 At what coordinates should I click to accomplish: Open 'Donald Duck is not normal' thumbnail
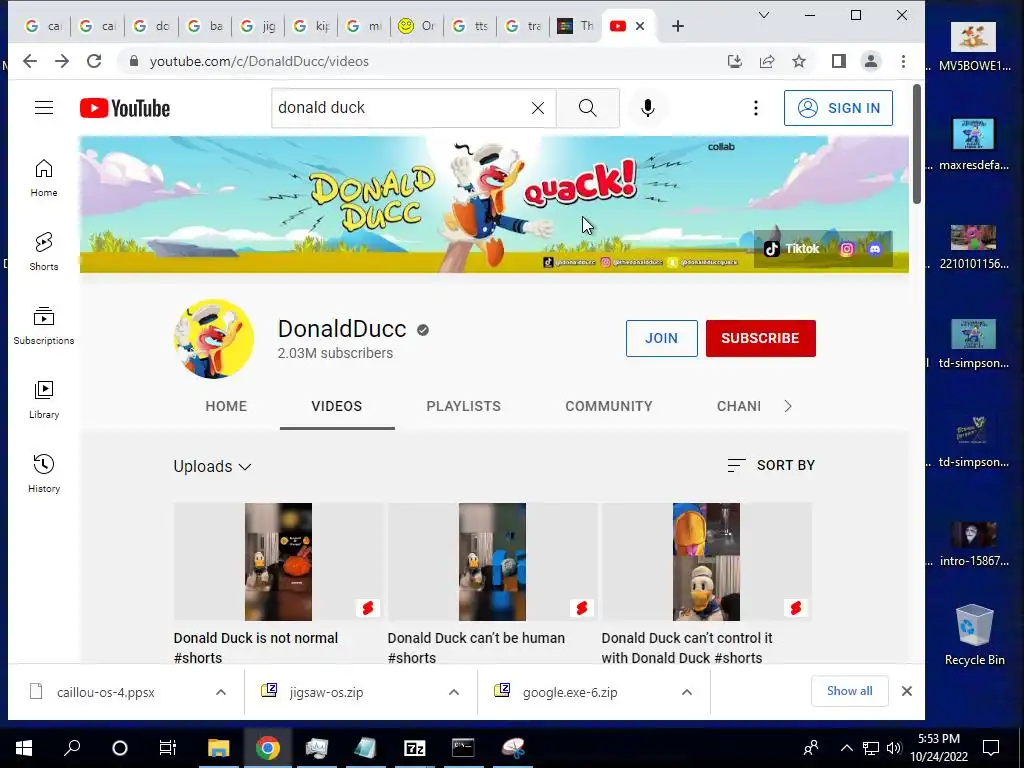pos(278,562)
